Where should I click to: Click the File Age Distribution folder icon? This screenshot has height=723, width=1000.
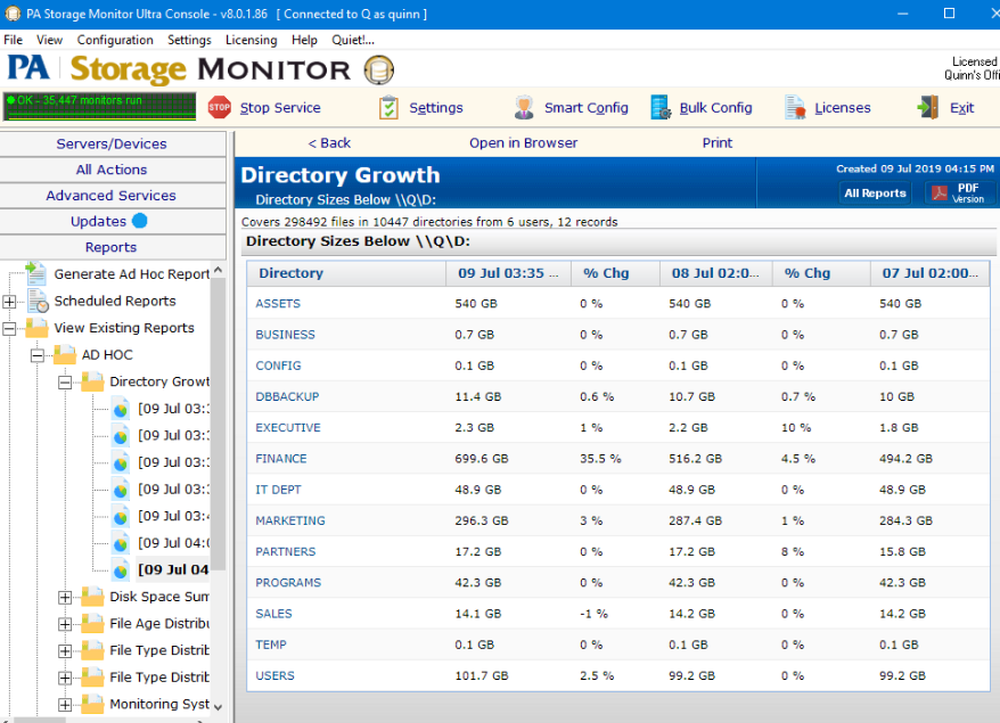pos(92,624)
